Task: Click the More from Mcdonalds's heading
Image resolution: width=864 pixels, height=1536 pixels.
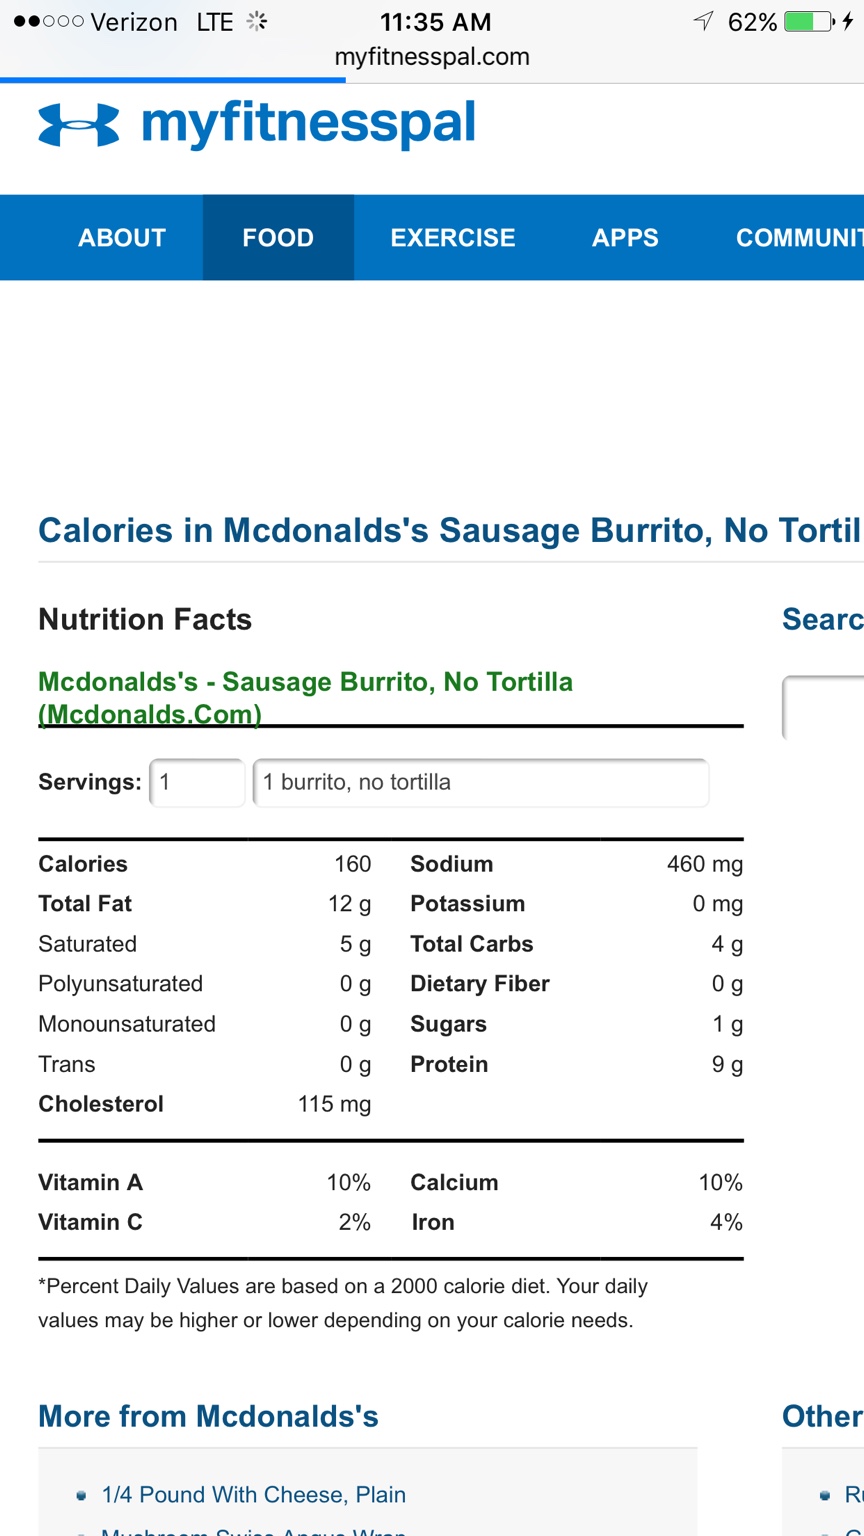Action: pos(208,1416)
